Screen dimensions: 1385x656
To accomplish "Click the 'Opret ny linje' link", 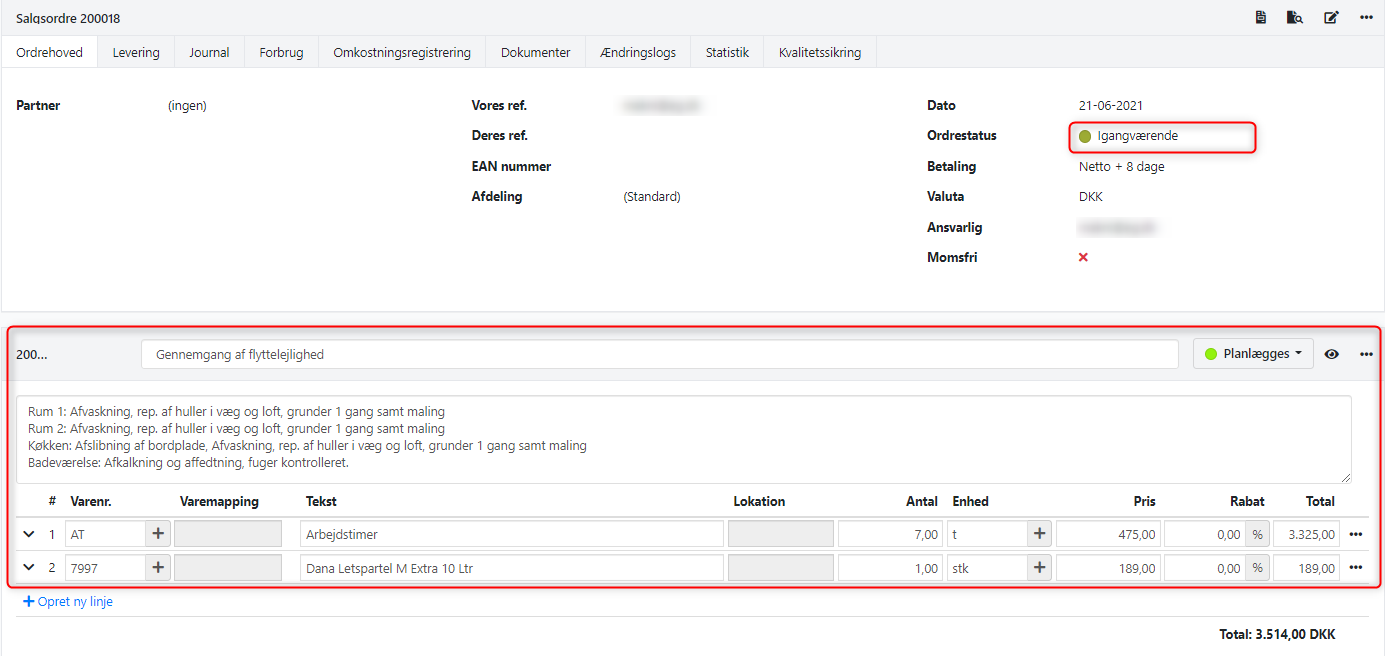I will (x=68, y=602).
